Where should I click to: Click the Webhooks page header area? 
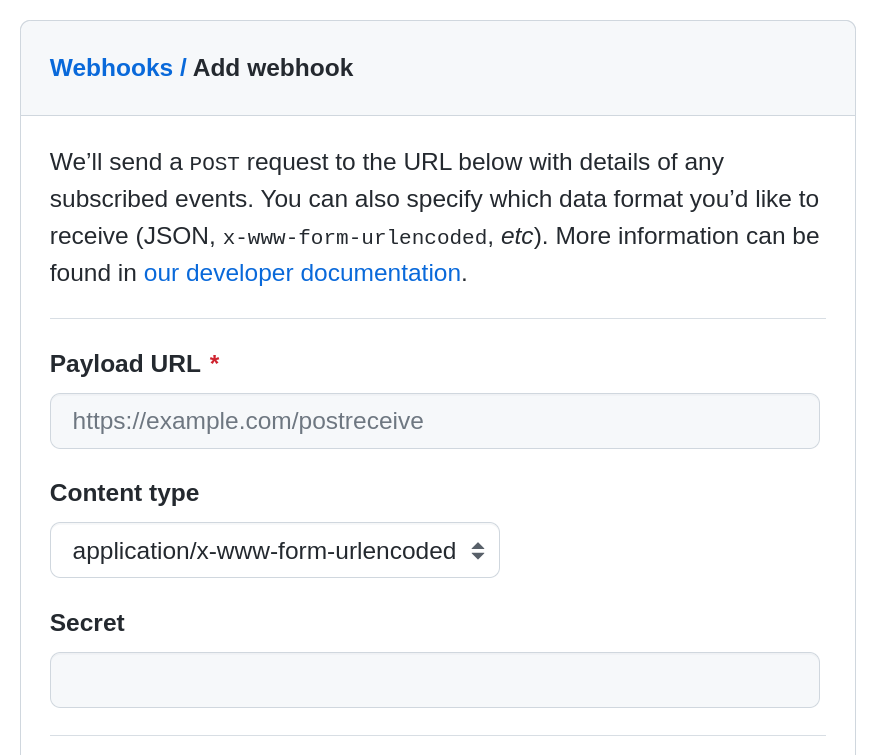[111, 67]
